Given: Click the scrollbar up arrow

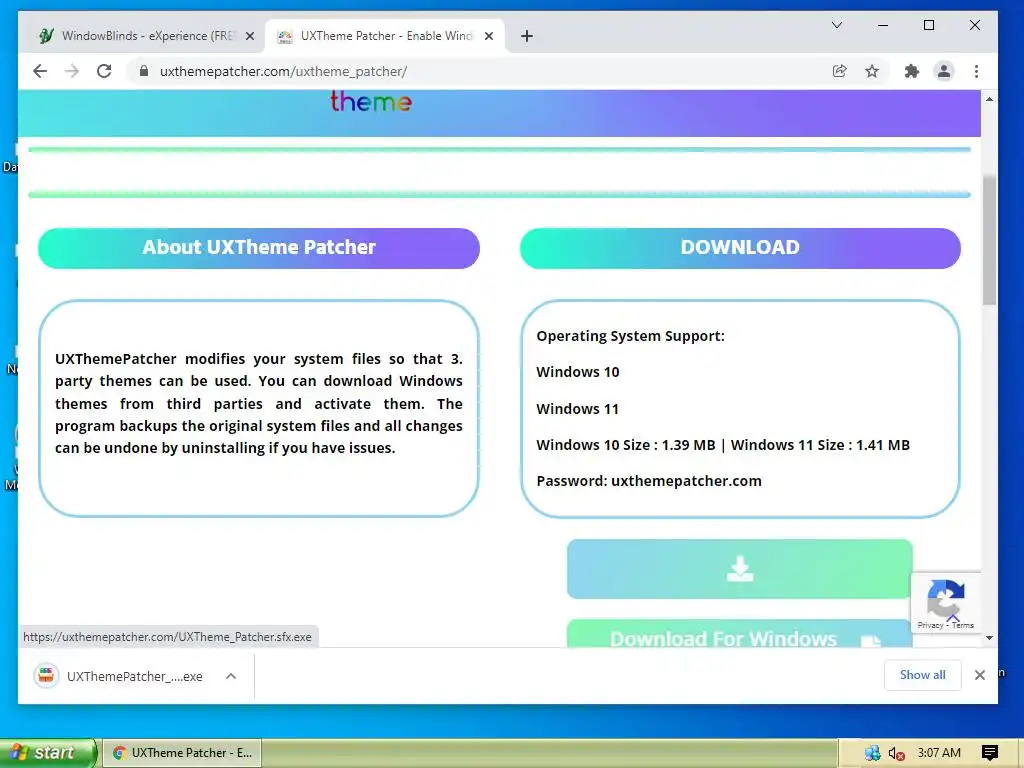Looking at the screenshot, I should point(989,99).
